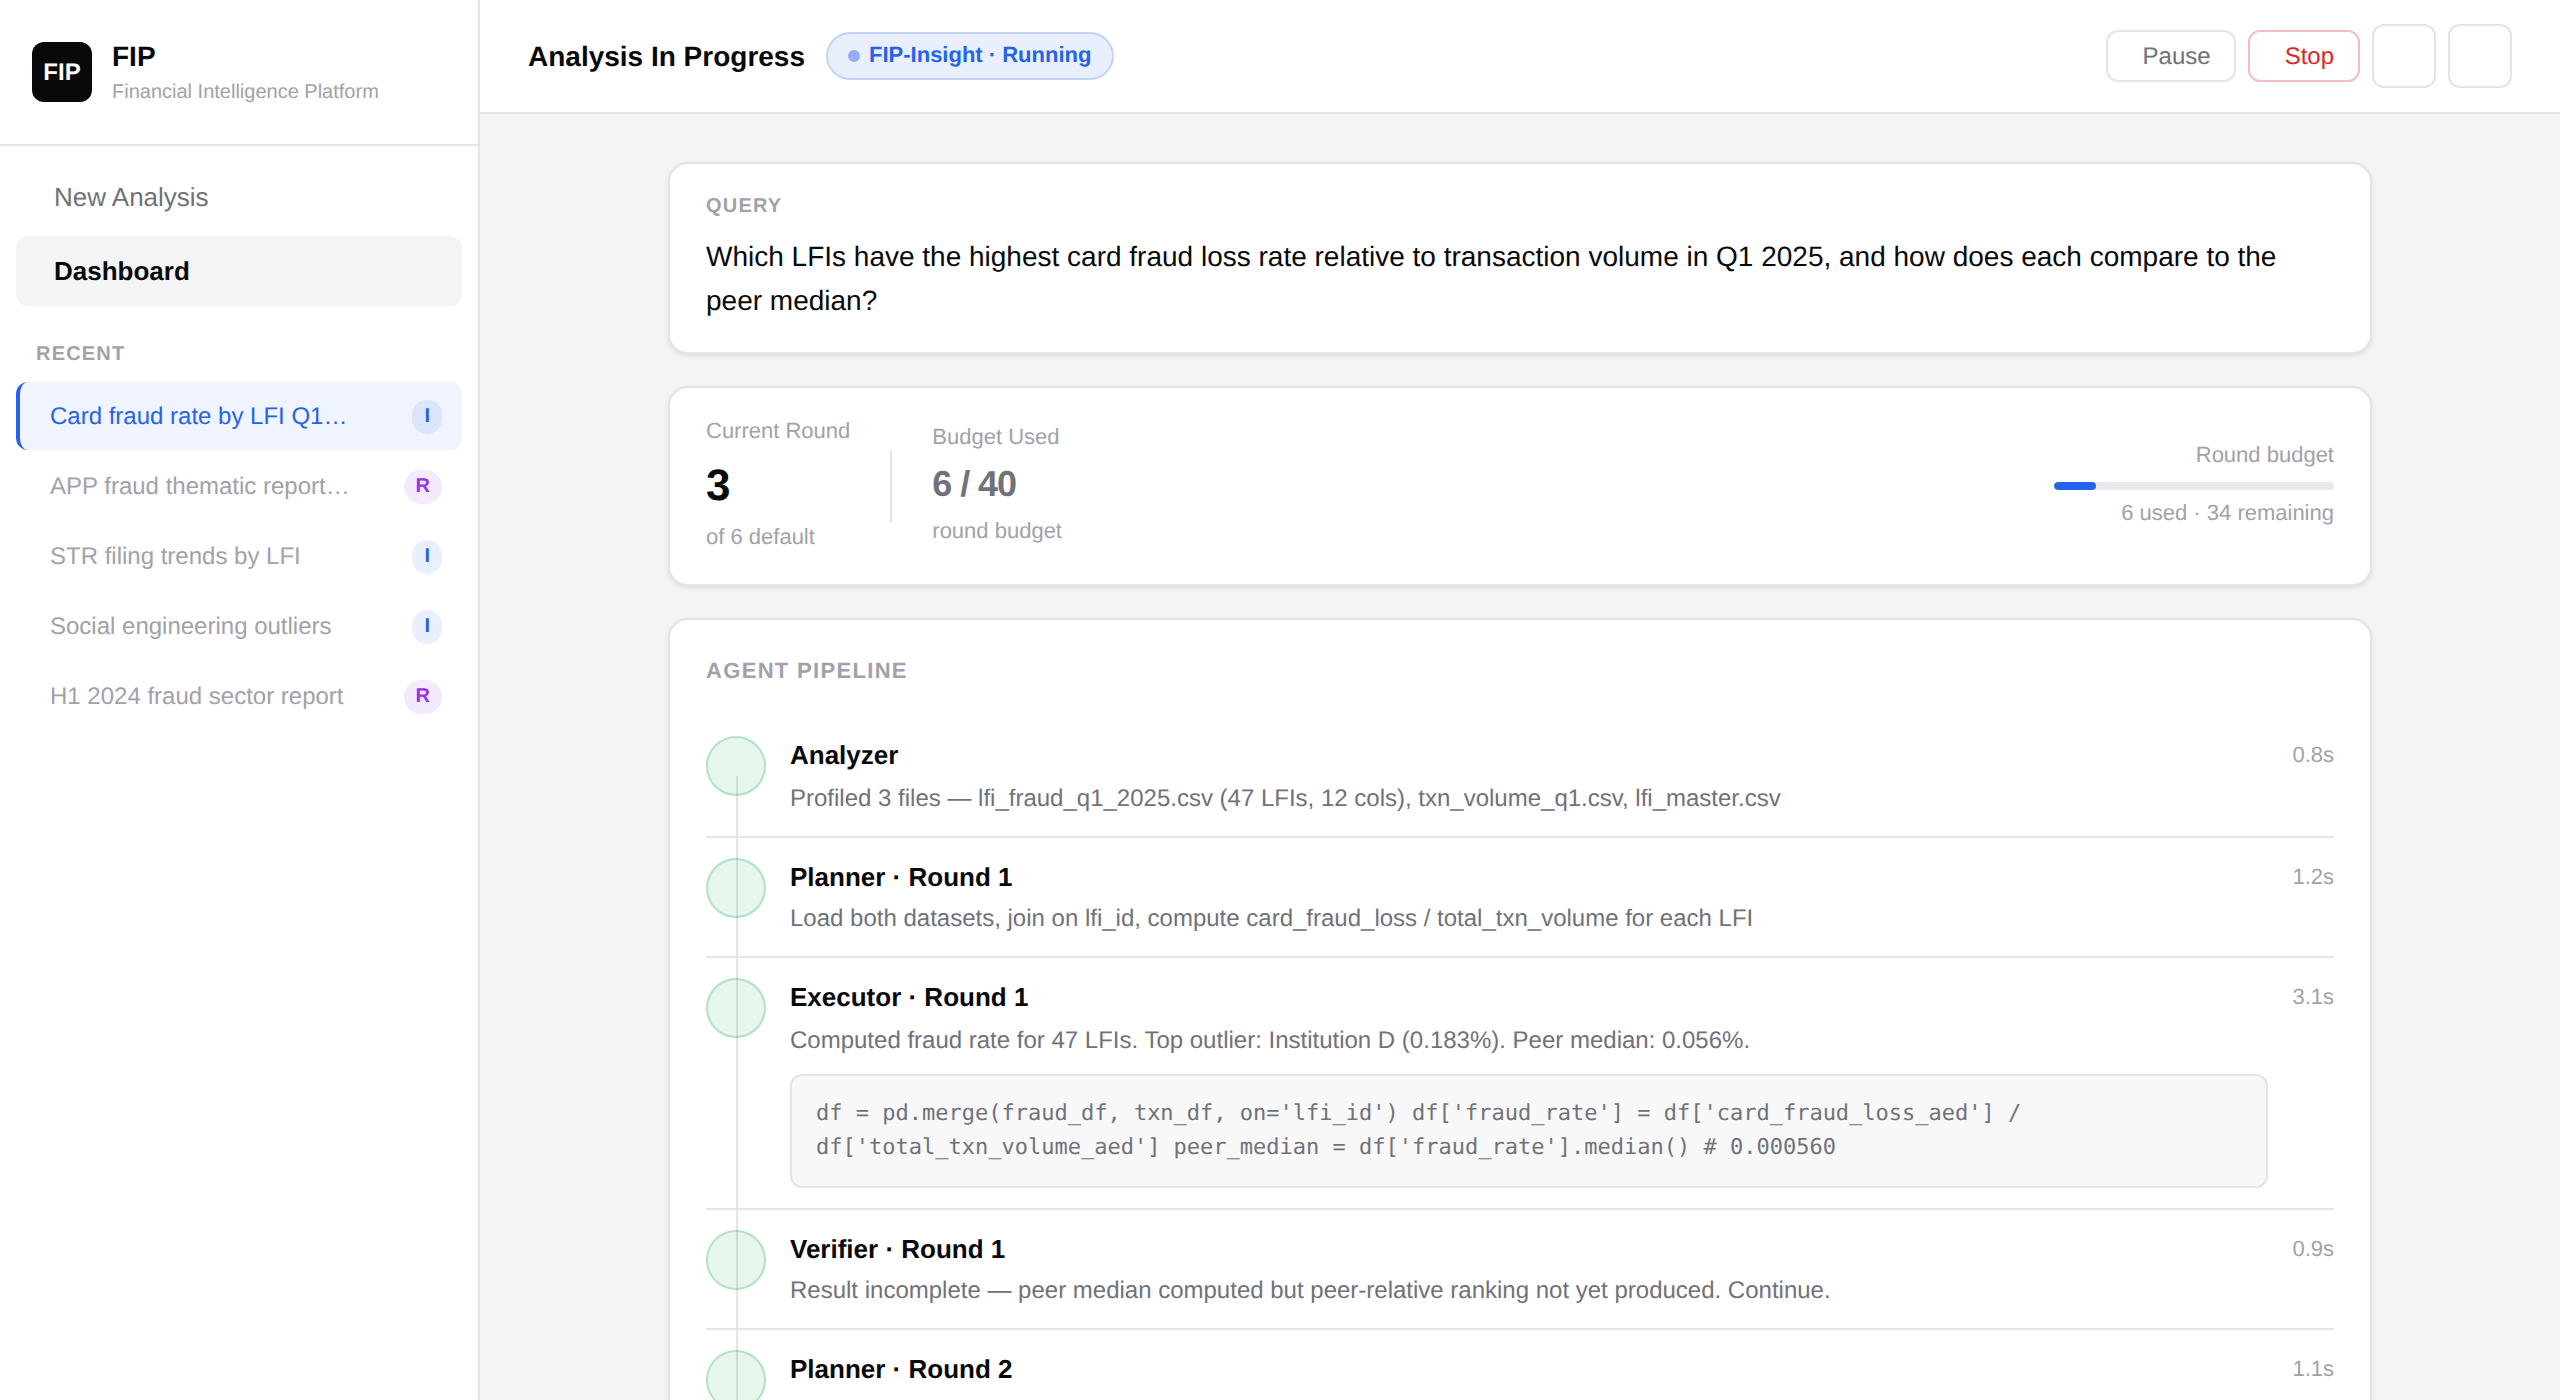Image resolution: width=2560 pixels, height=1400 pixels.
Task: Click the 'of 6 default' caption
Action: pos(760,537)
